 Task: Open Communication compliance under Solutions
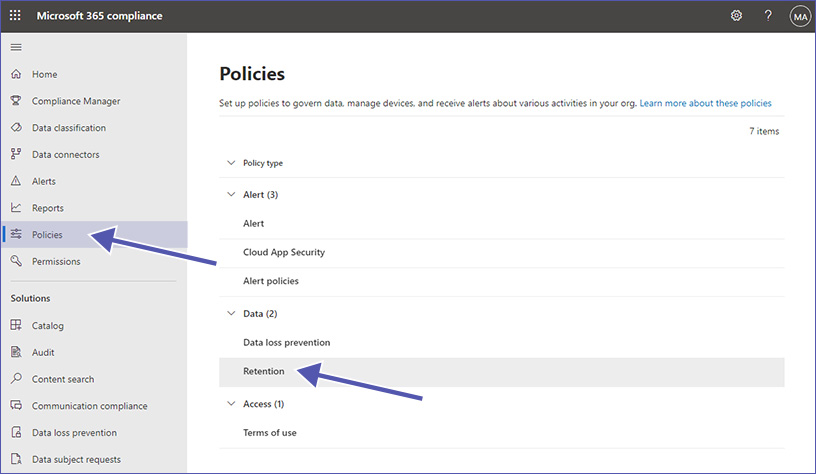[x=94, y=406]
